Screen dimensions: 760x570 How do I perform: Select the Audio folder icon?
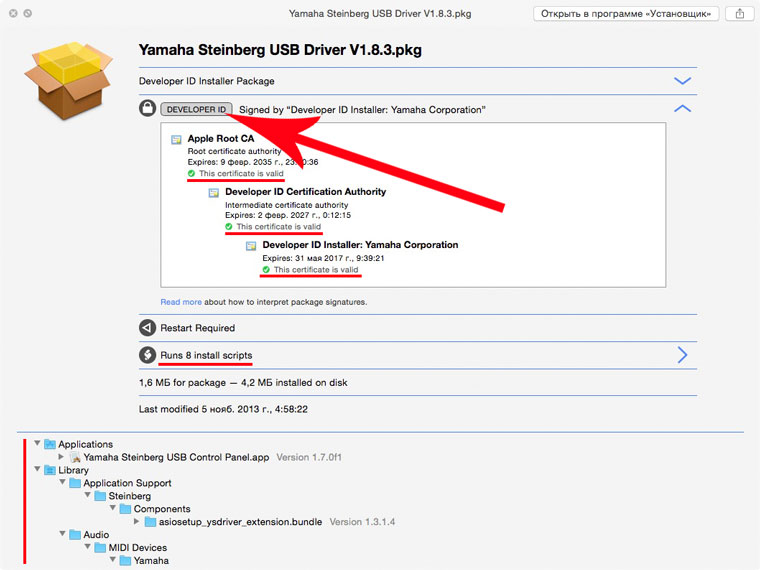(x=75, y=535)
